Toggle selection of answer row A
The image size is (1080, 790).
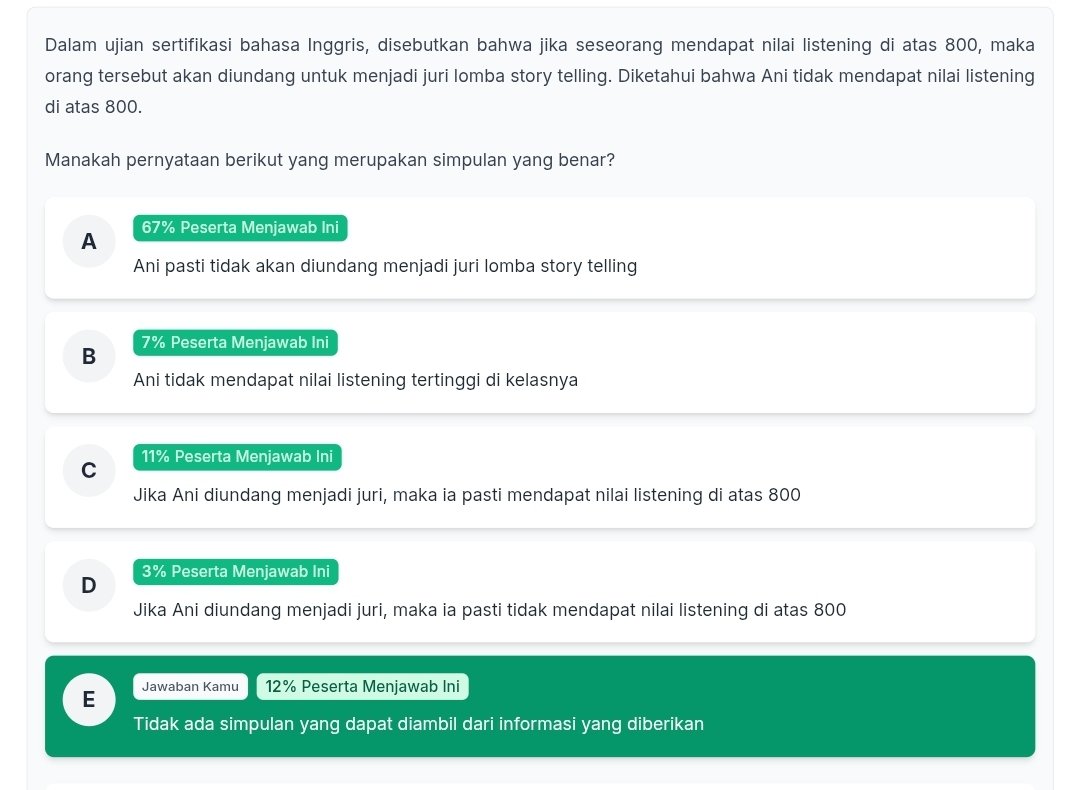540,247
